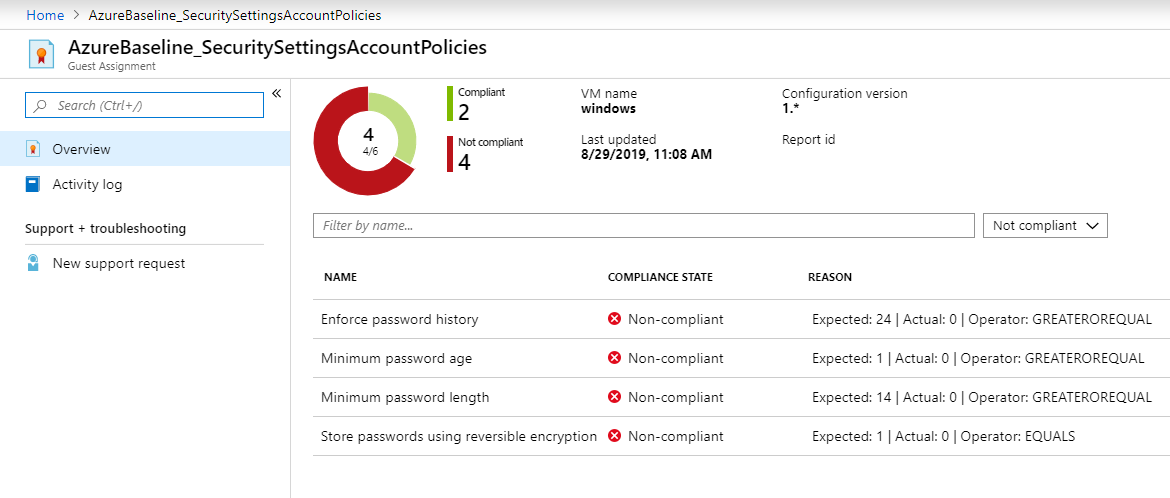The image size is (1170, 498).
Task: Open the Not compliant filter dropdown
Action: (x=1045, y=226)
